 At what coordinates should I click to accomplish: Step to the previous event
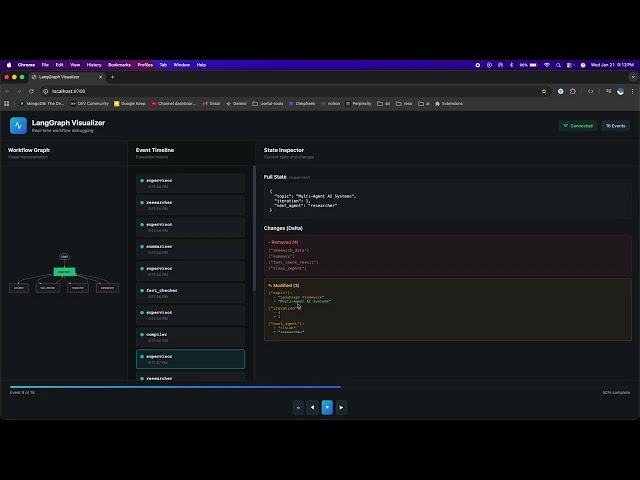point(313,407)
